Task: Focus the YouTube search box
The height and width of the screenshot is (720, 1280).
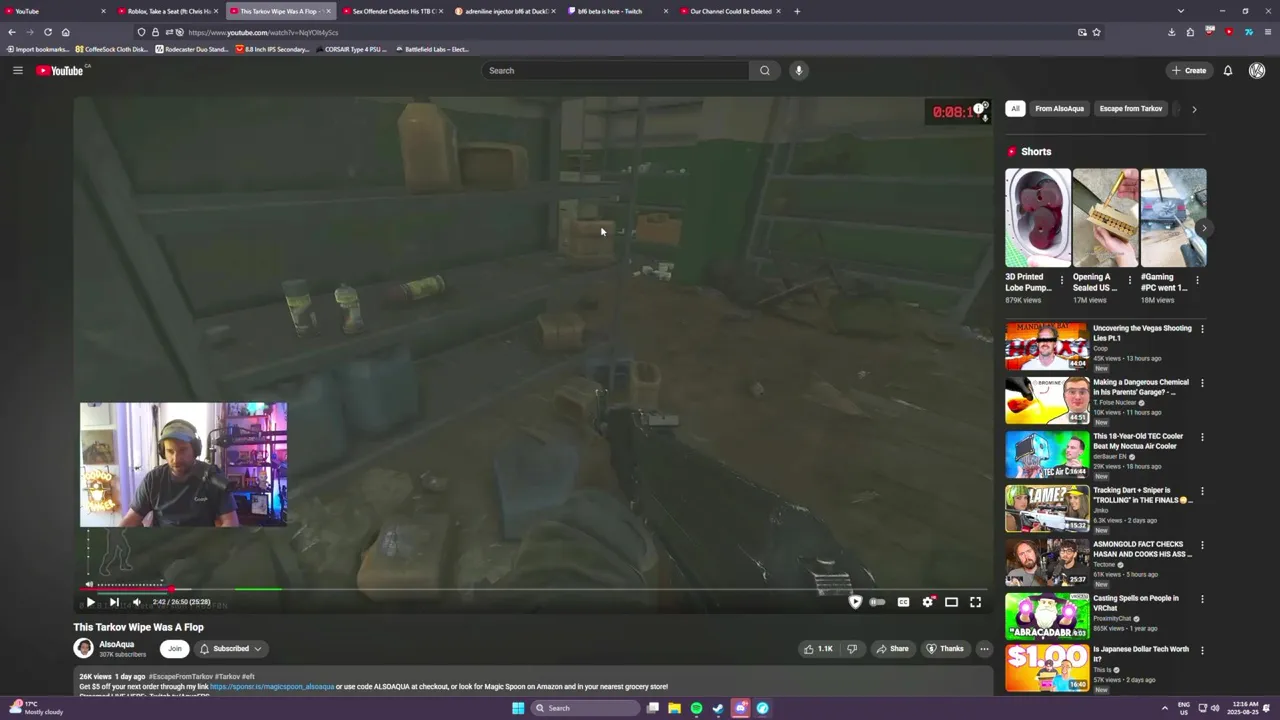Action: click(x=615, y=70)
